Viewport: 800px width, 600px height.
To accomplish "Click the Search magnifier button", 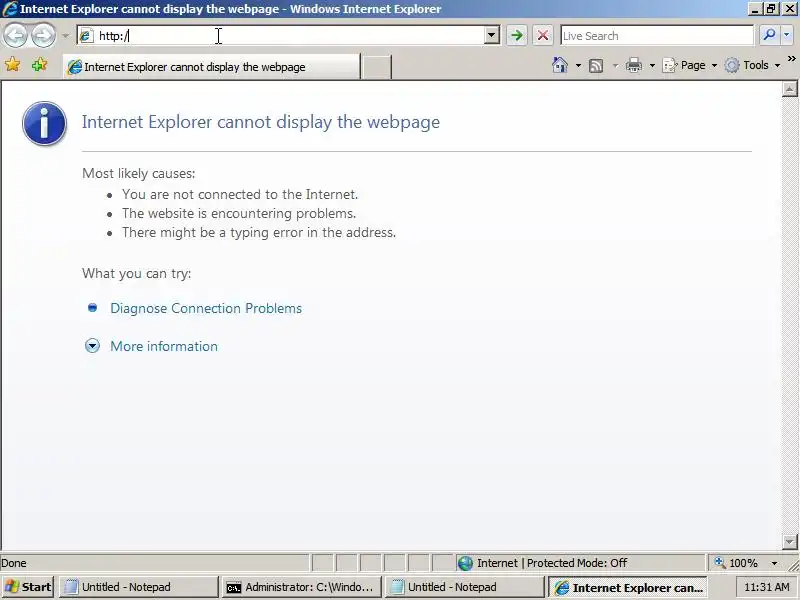I will (769, 35).
